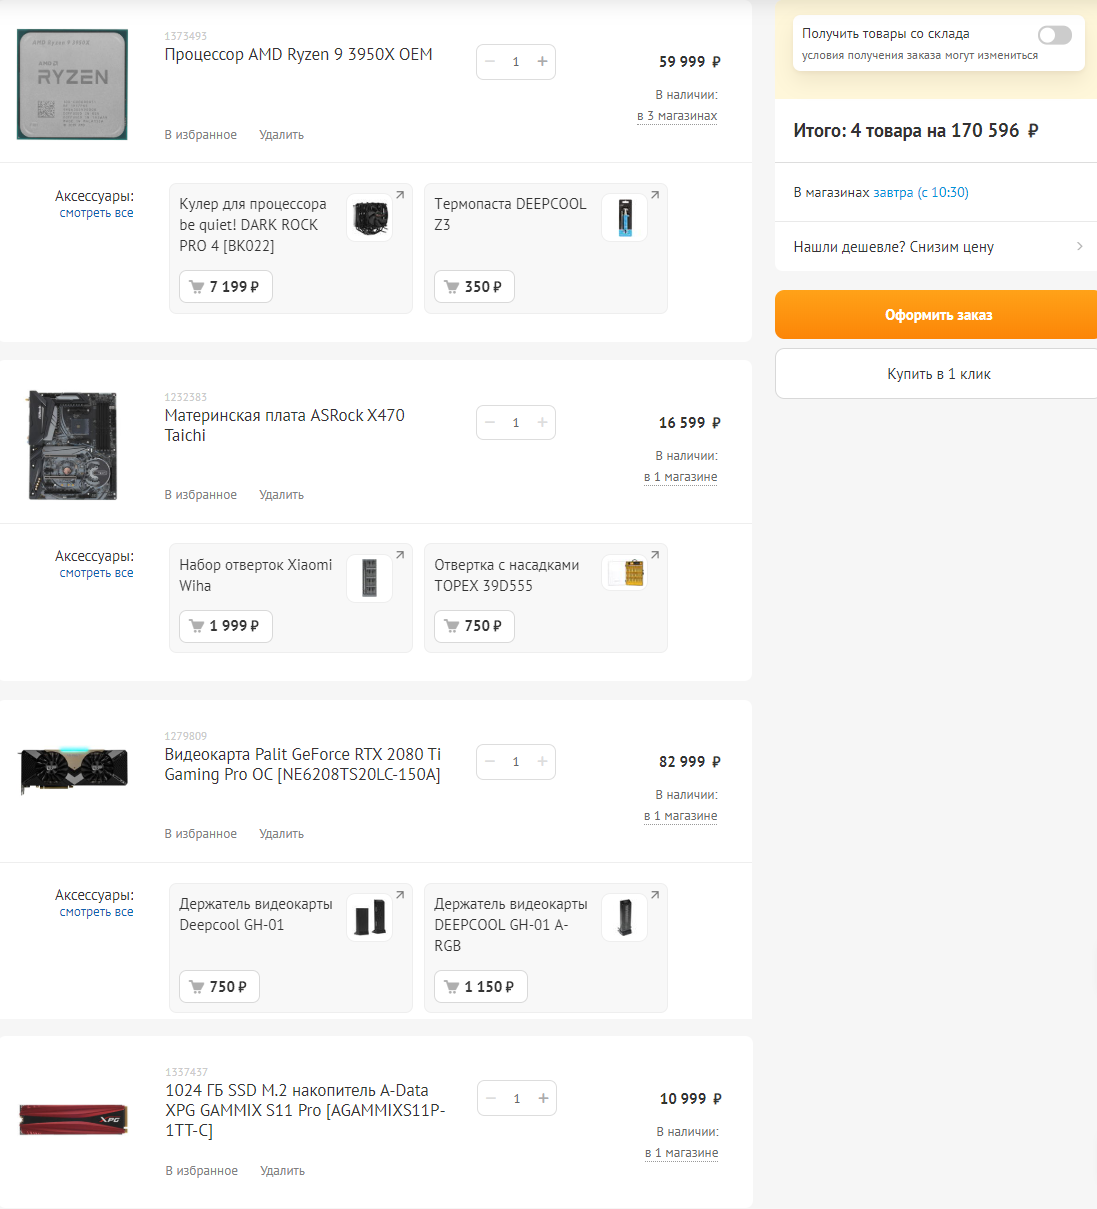Click the orange 'Оформить заказ' button
The width and height of the screenshot is (1097, 1209).
coord(937,315)
